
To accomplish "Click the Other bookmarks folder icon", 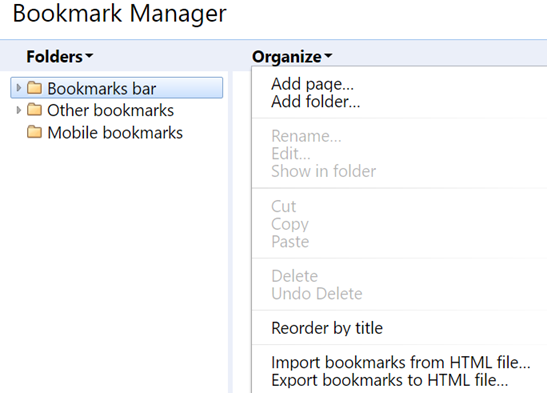I will tap(34, 110).
